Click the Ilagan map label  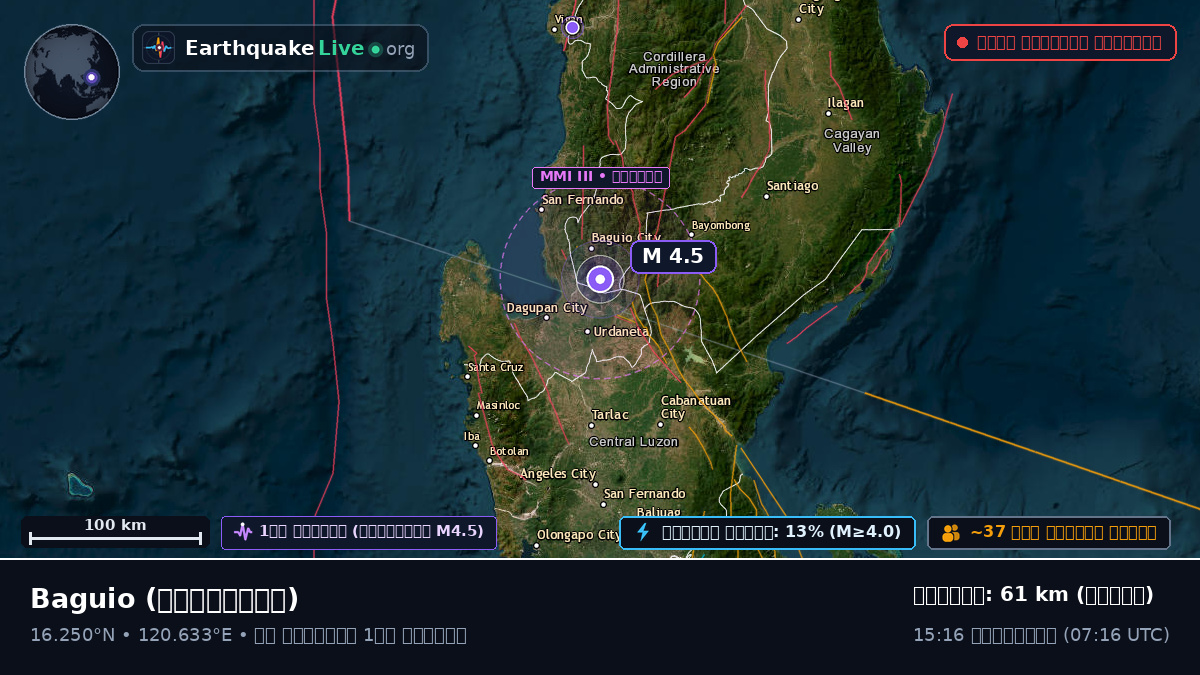point(845,103)
